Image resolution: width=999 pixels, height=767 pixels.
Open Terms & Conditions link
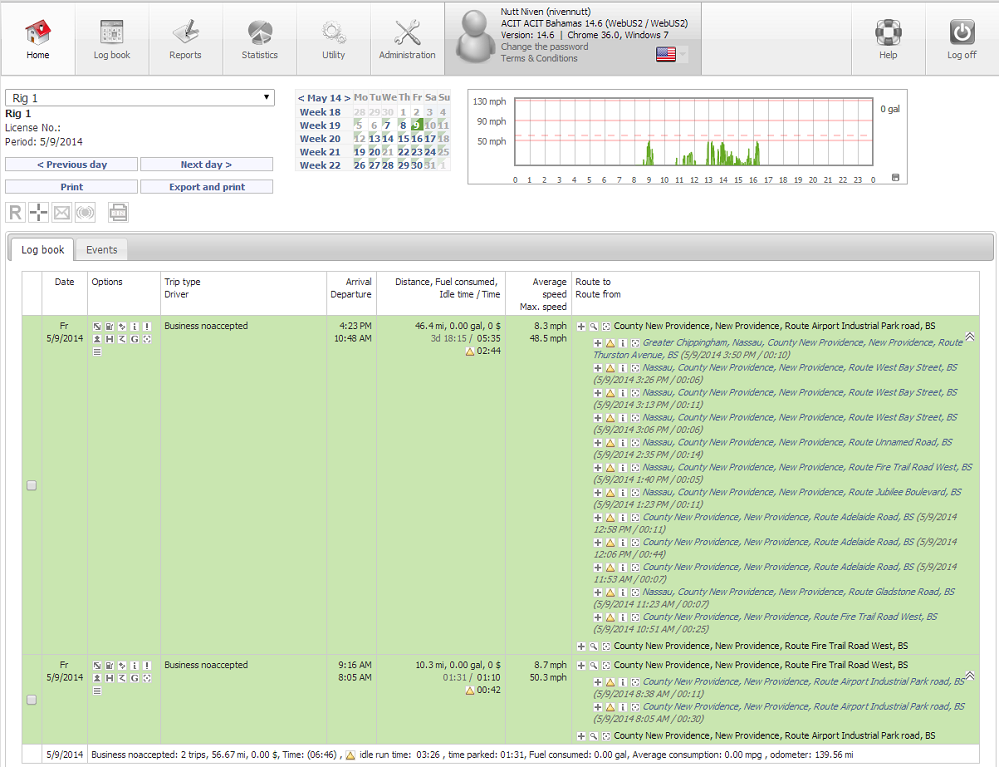pos(539,59)
